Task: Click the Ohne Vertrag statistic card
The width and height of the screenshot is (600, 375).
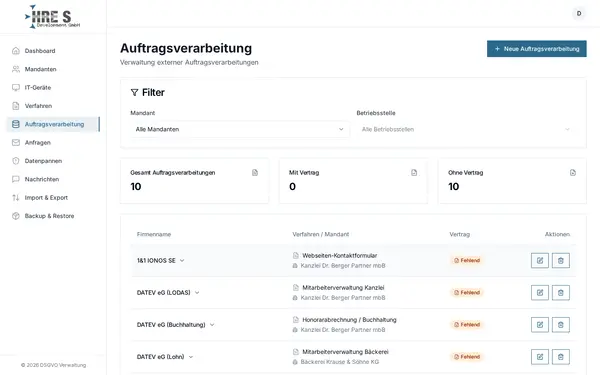Action: coord(512,181)
